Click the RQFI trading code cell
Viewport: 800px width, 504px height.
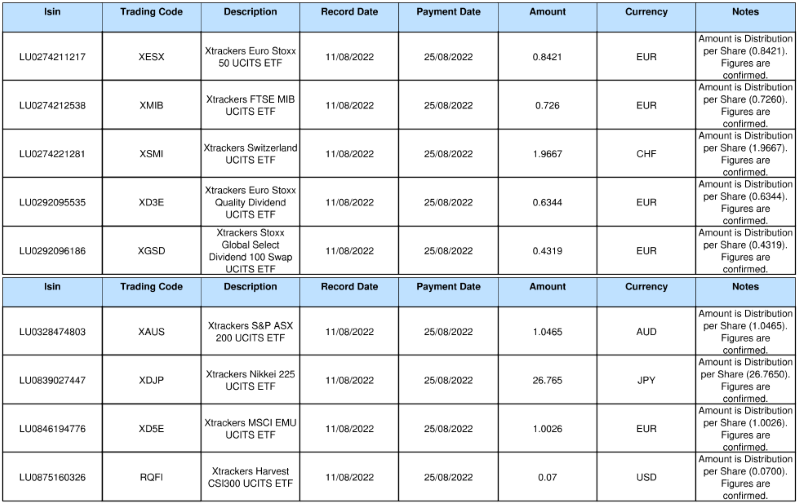click(152, 477)
